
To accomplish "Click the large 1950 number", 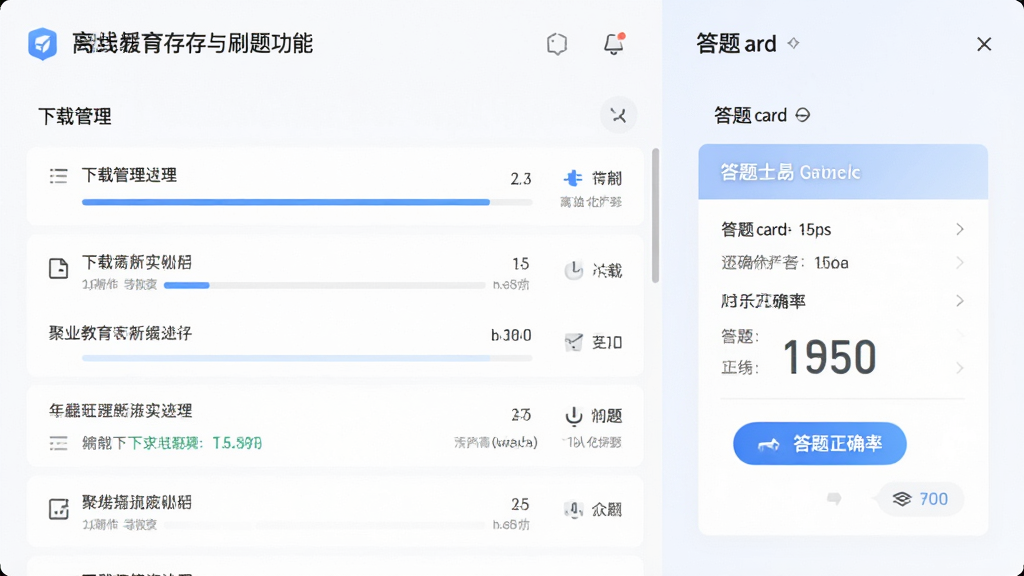I will pos(829,357).
